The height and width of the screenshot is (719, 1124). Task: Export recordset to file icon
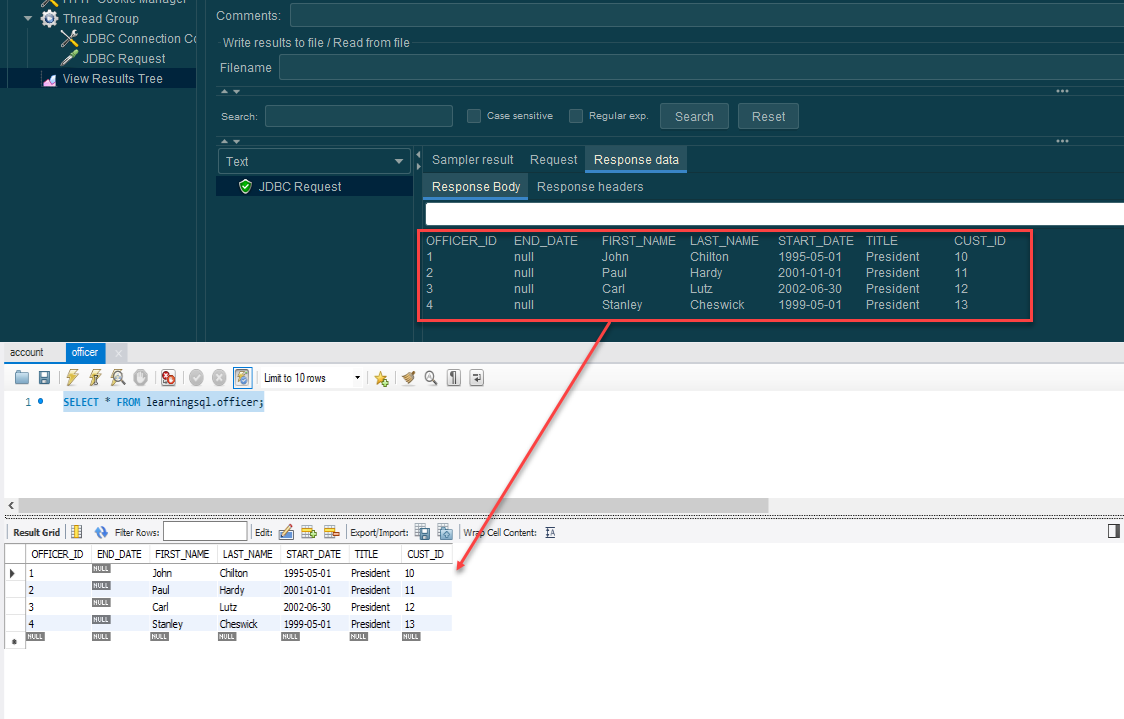[x=422, y=532]
